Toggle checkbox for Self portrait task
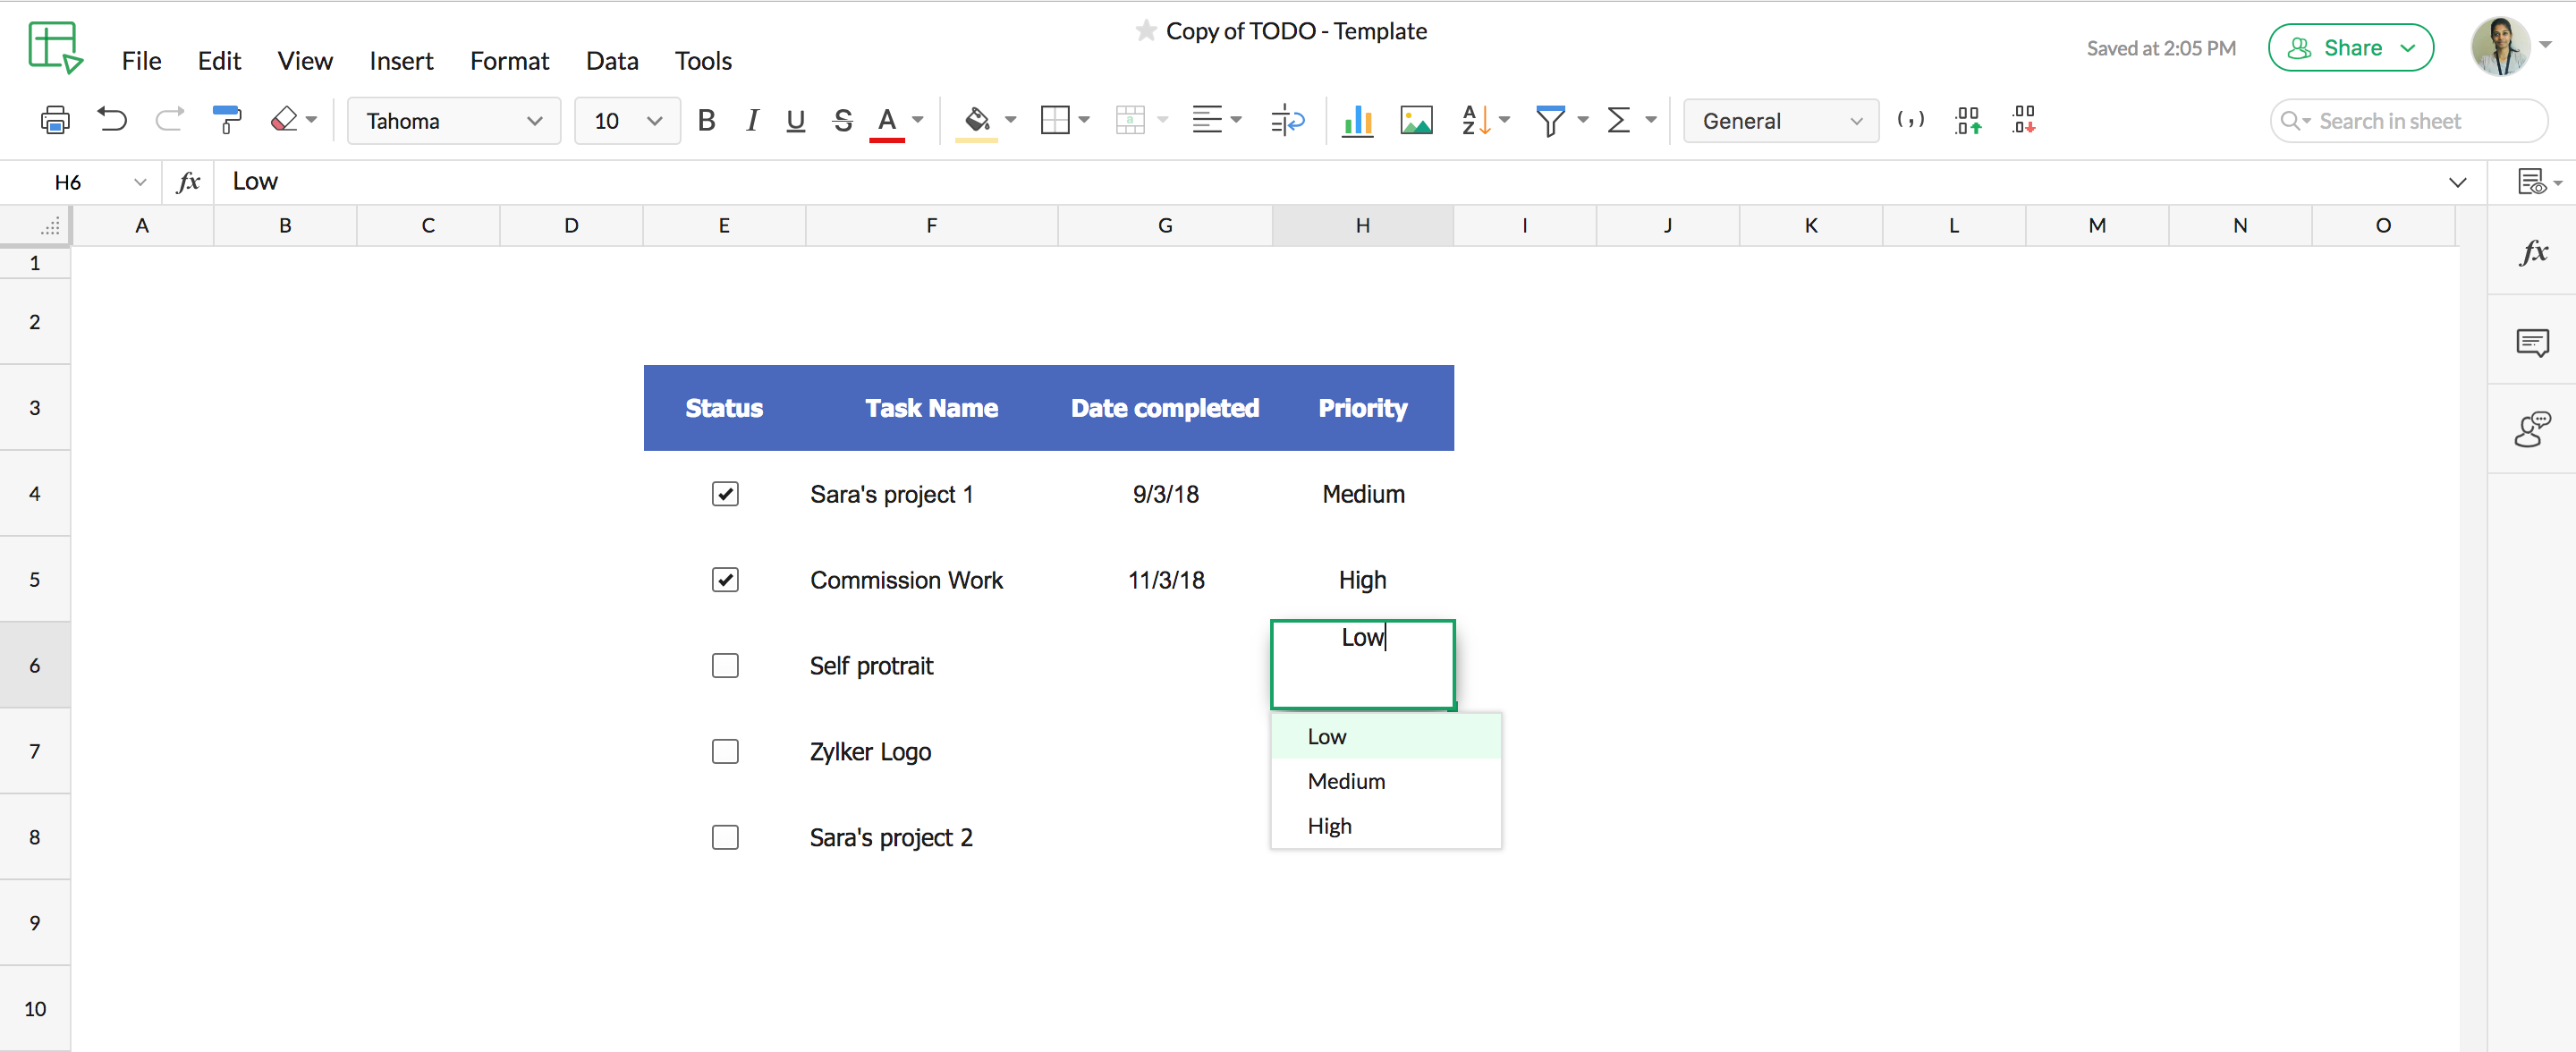This screenshot has height=1052, width=2576. tap(723, 666)
